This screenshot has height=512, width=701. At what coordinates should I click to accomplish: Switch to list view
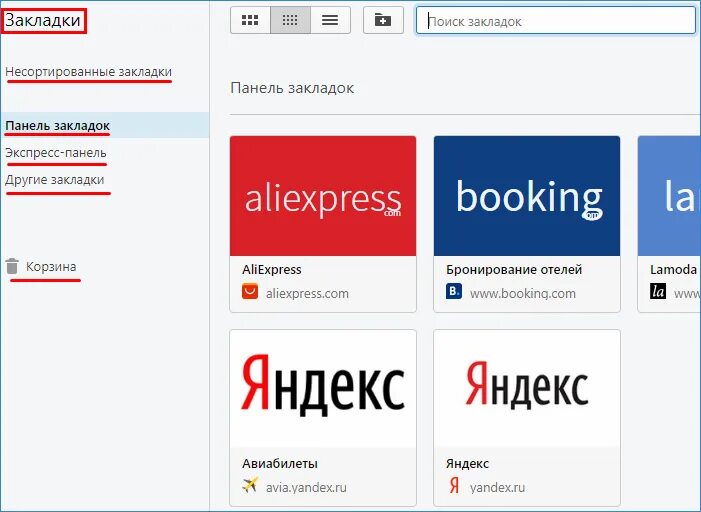pos(330,20)
